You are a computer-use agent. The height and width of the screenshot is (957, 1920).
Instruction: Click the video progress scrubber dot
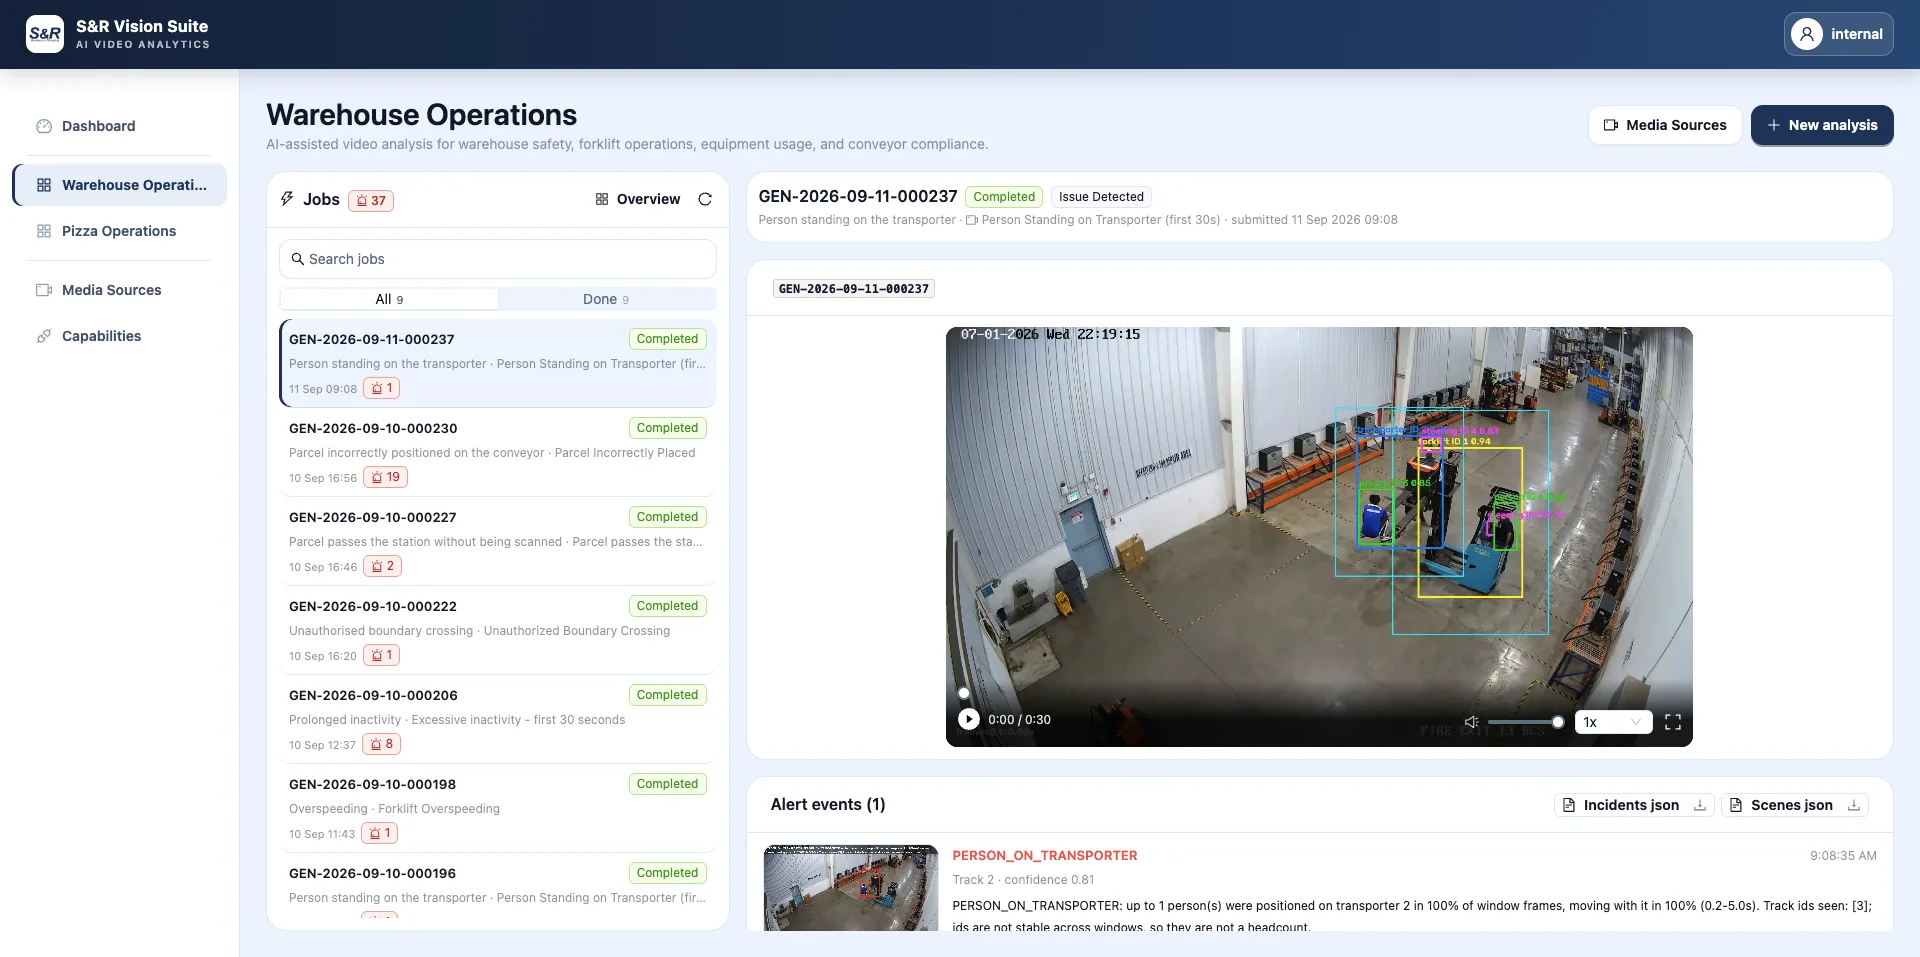[x=964, y=693]
